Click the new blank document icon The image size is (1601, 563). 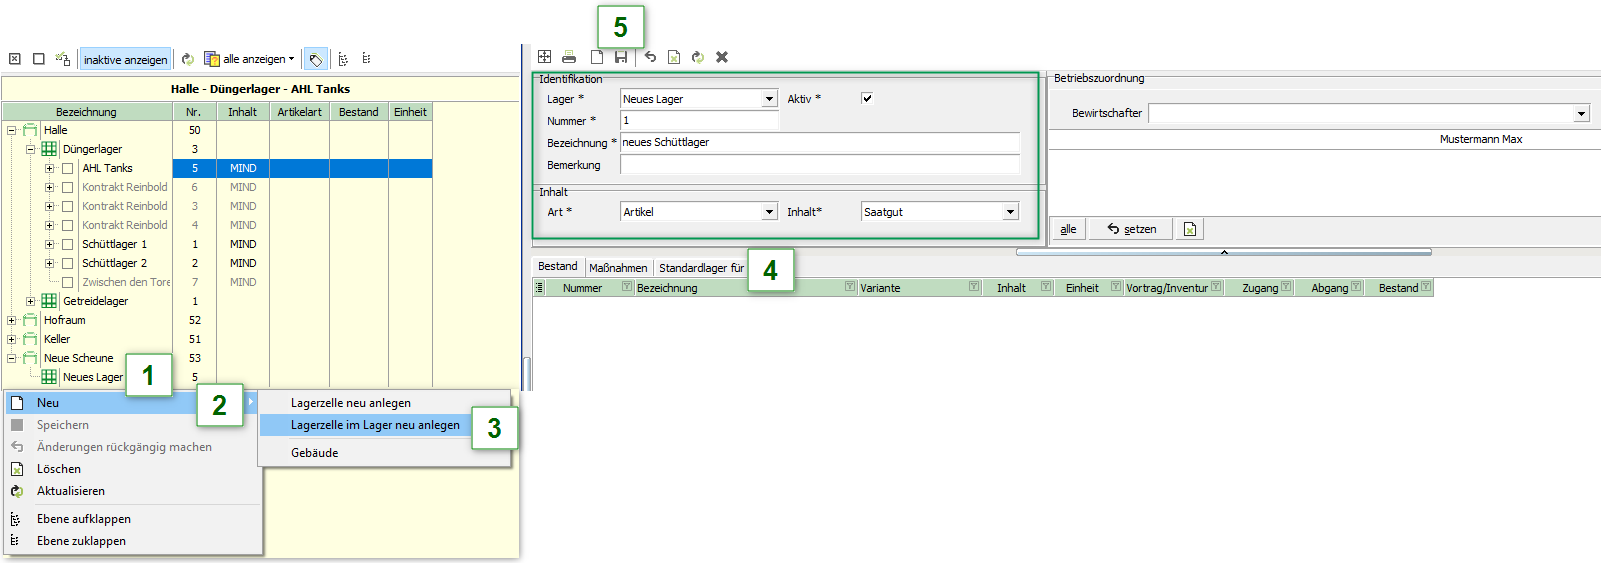[x=597, y=57]
